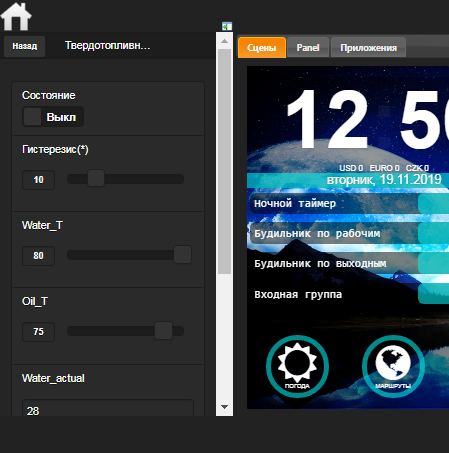Click the Гистерезис value field showing 10
The image size is (449, 453).
click(x=38, y=180)
